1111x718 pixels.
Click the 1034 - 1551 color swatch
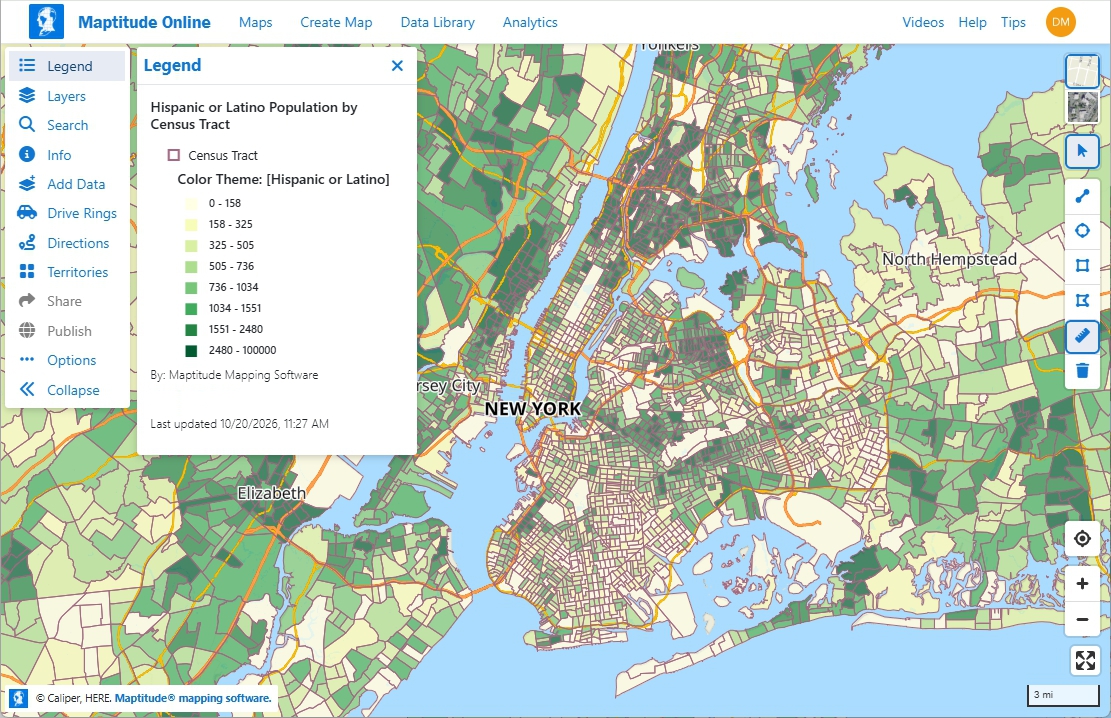click(x=191, y=309)
